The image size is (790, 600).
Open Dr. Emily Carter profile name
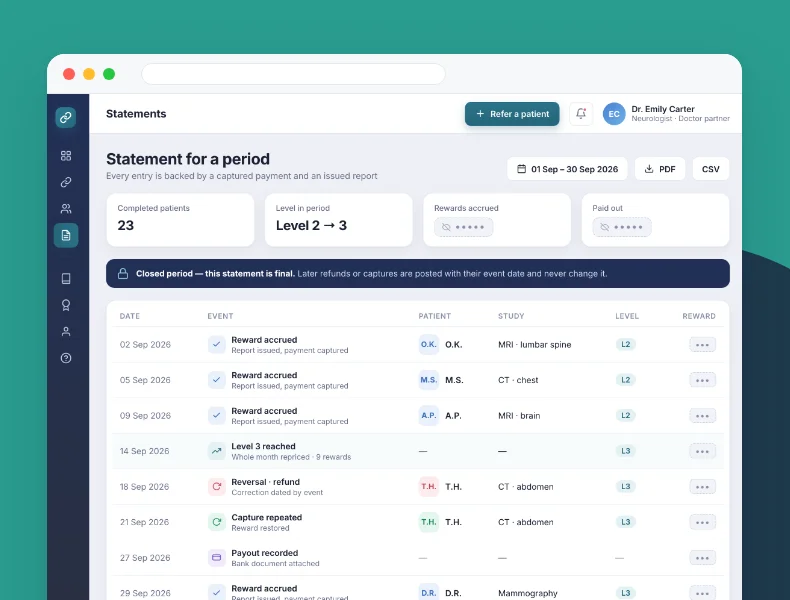pos(663,109)
